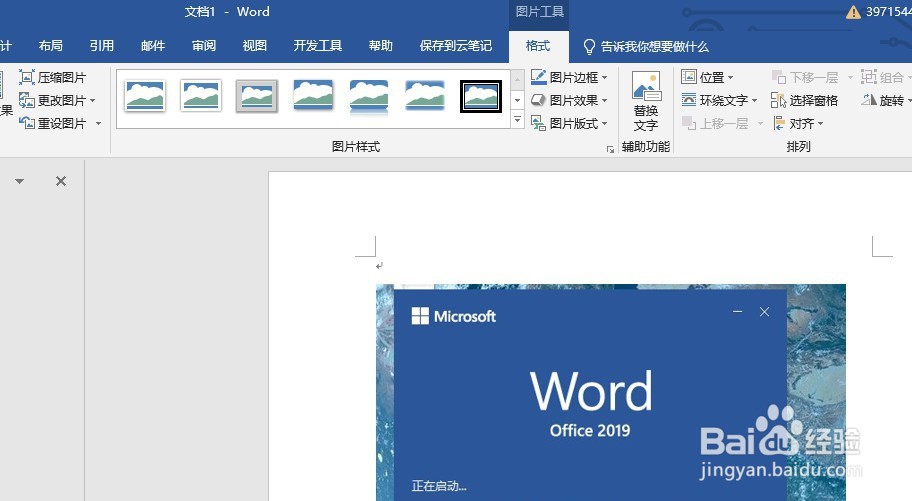Viewport: 912px width, 501px height.
Task: Open the Position (位置) icon
Action: (689, 77)
